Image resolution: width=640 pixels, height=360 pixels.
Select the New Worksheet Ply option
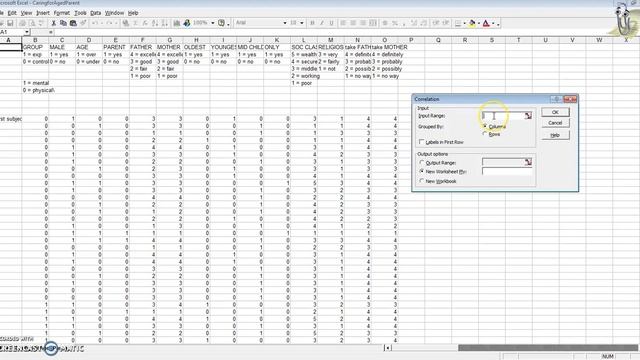tap(422, 171)
